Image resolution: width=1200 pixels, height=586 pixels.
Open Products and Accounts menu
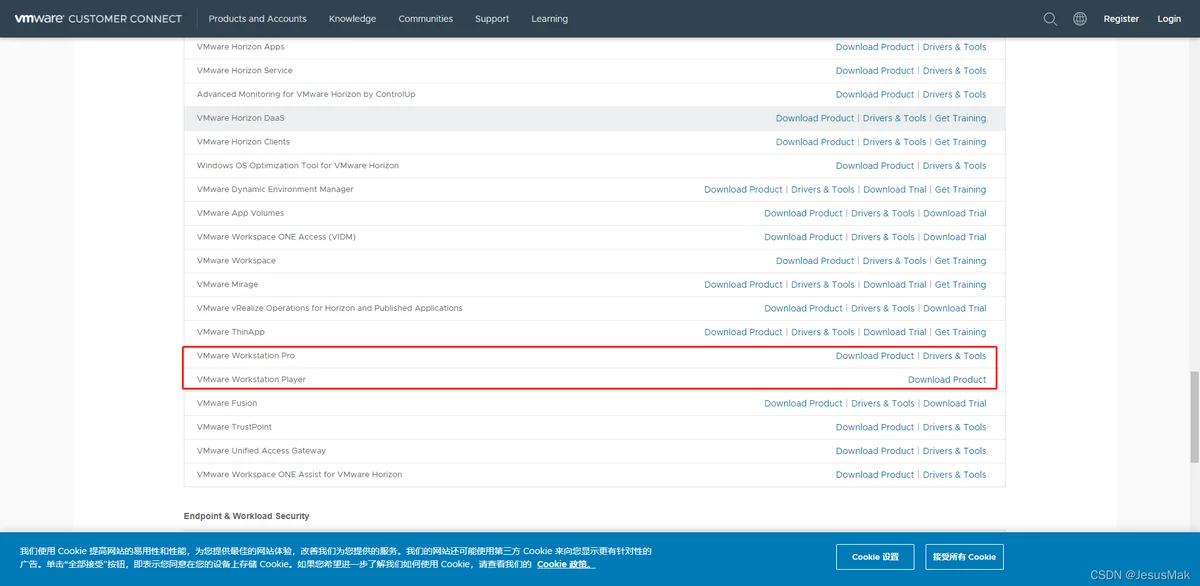pos(258,19)
